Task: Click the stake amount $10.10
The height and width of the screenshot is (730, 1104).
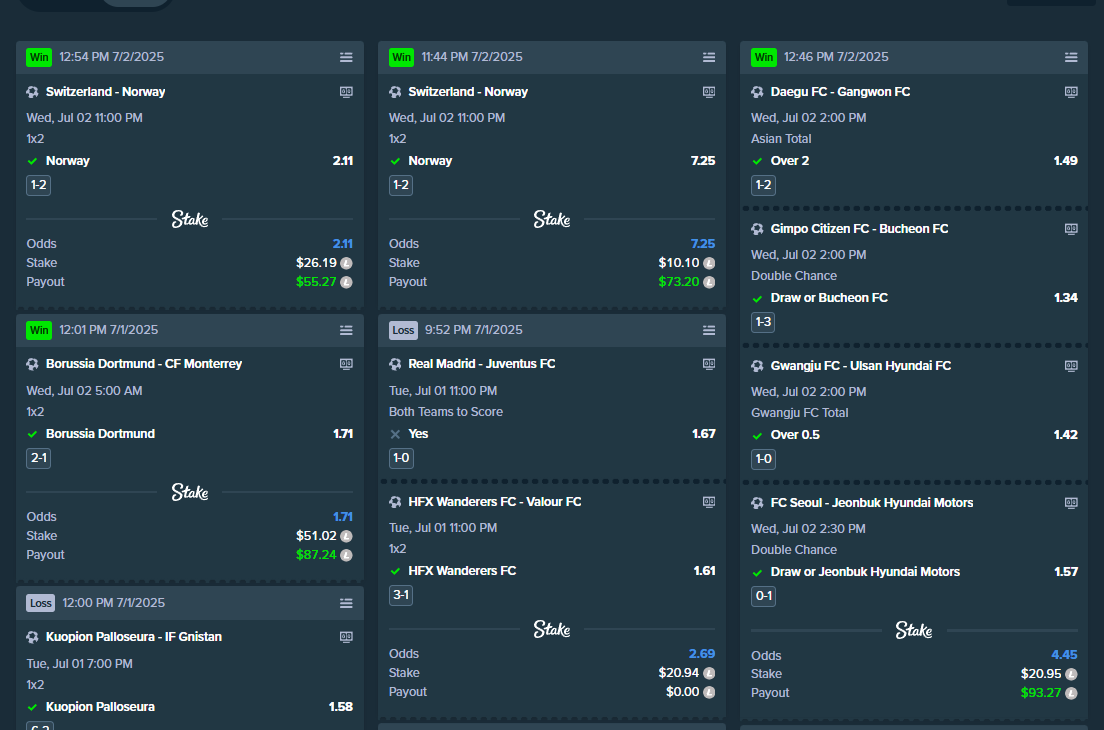Action: 679,263
